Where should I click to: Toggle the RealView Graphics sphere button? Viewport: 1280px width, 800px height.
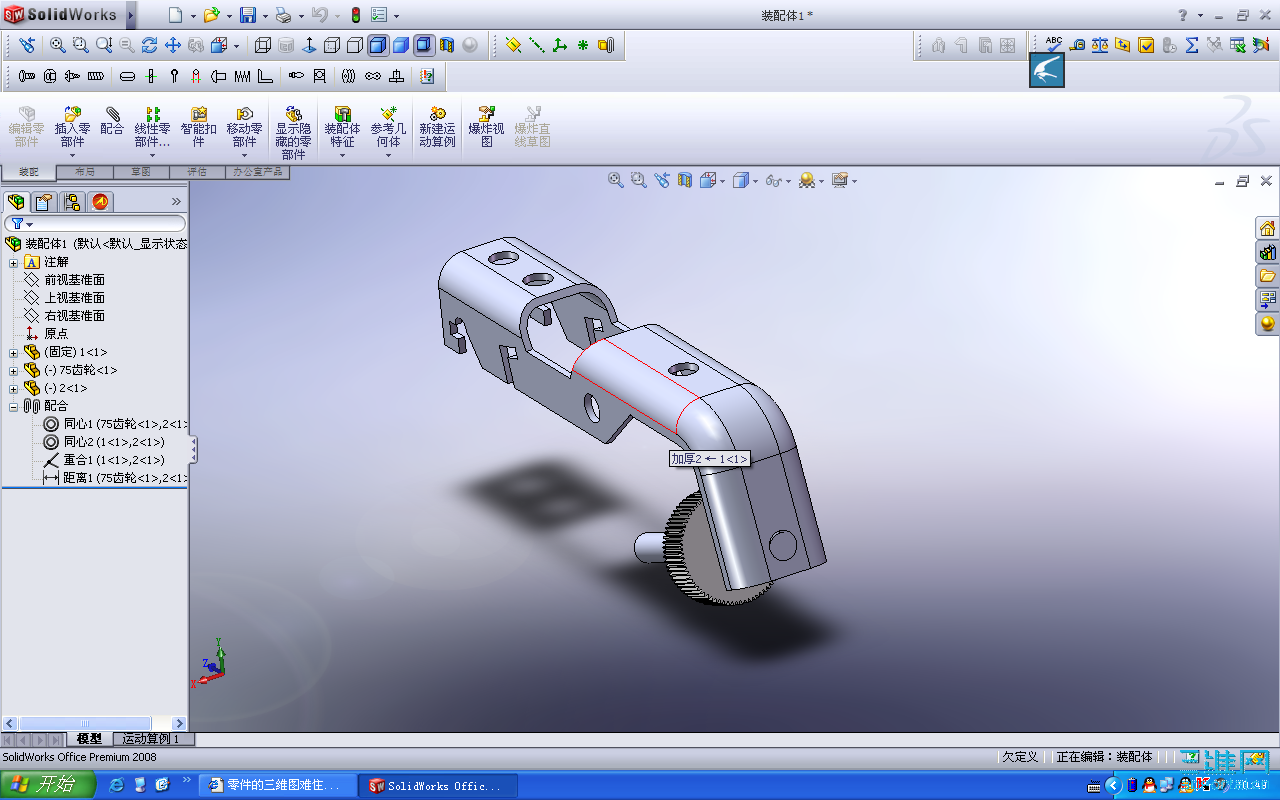click(470, 45)
